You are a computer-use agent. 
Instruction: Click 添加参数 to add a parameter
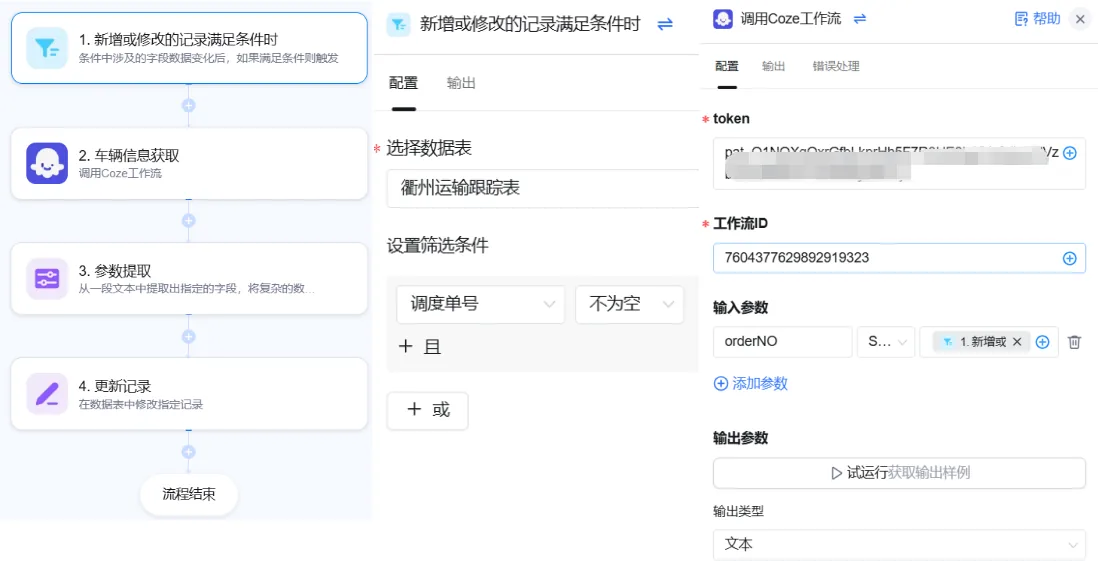coord(751,383)
